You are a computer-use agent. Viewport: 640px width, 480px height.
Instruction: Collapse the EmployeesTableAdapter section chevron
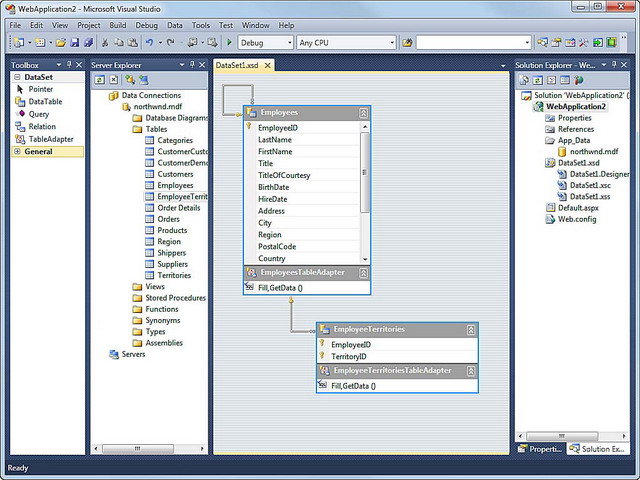[363, 273]
